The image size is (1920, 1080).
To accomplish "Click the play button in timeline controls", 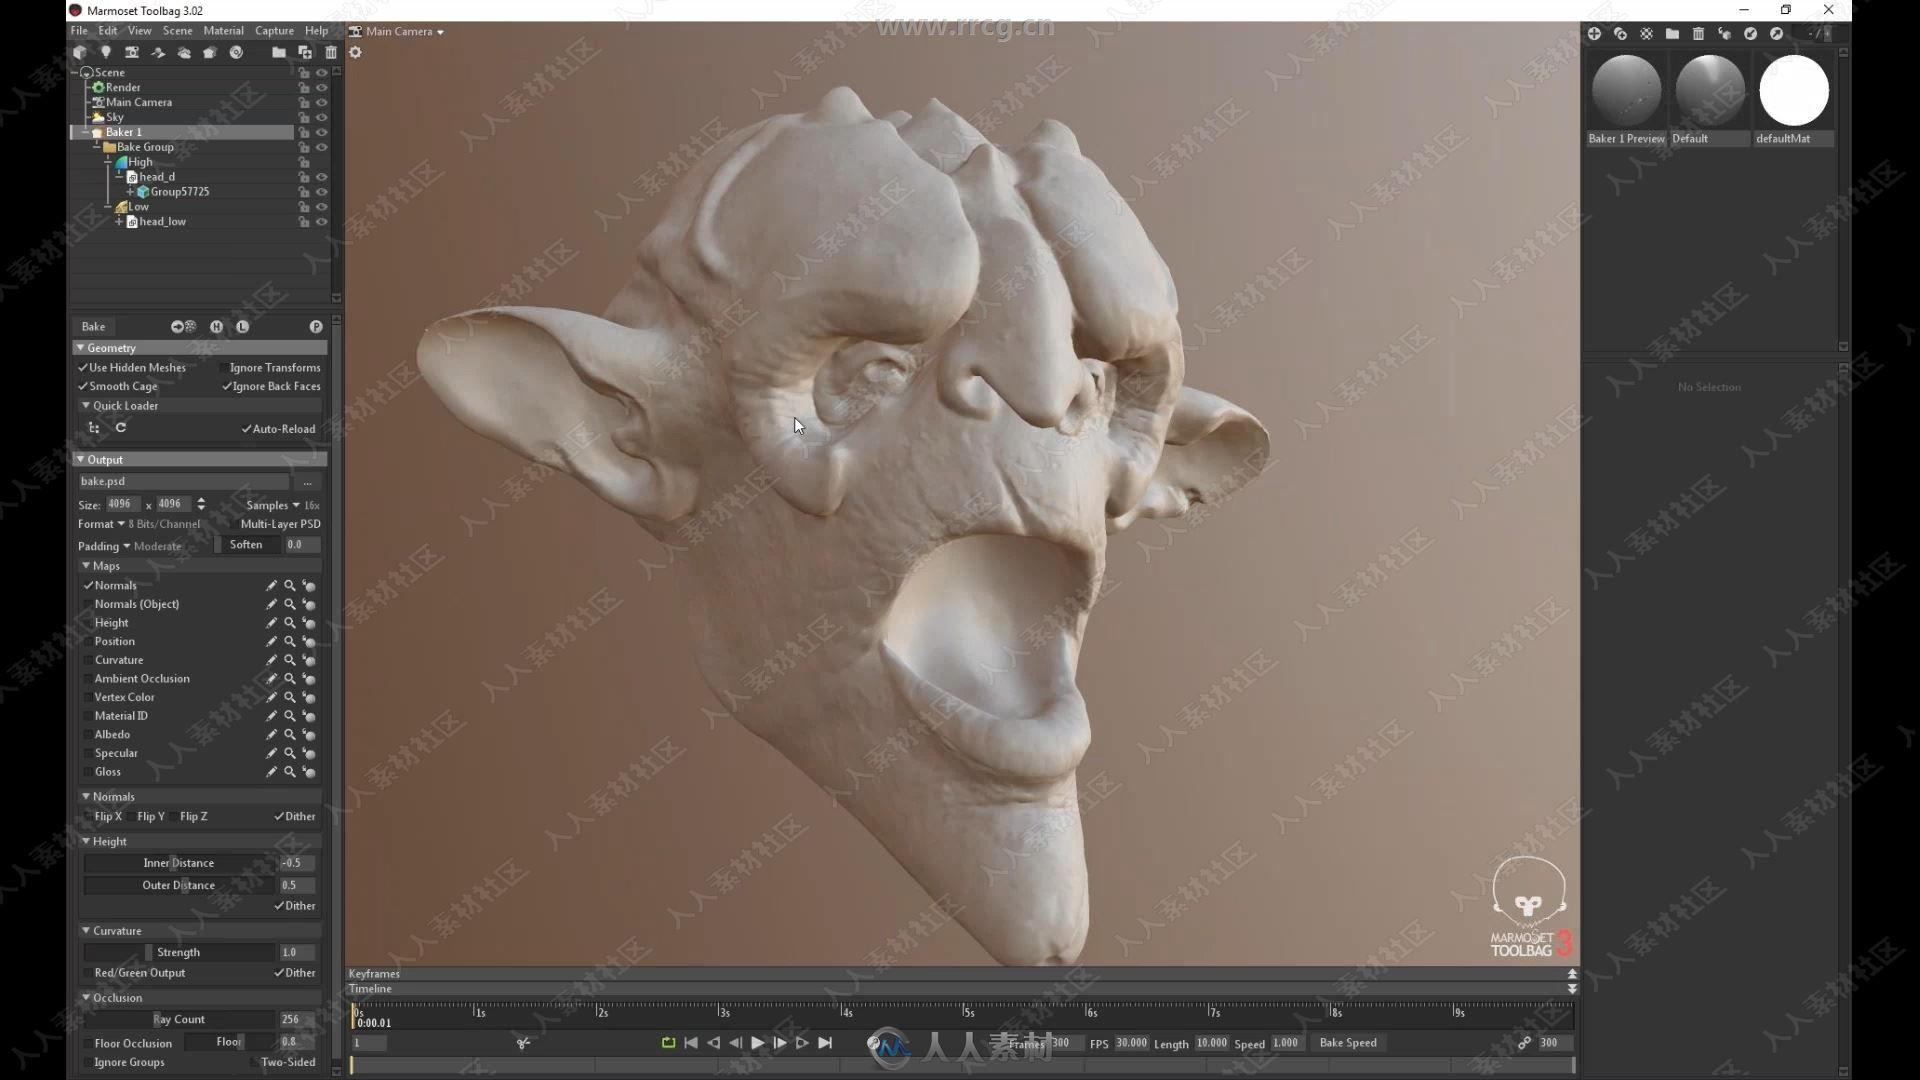I will pos(758,1042).
